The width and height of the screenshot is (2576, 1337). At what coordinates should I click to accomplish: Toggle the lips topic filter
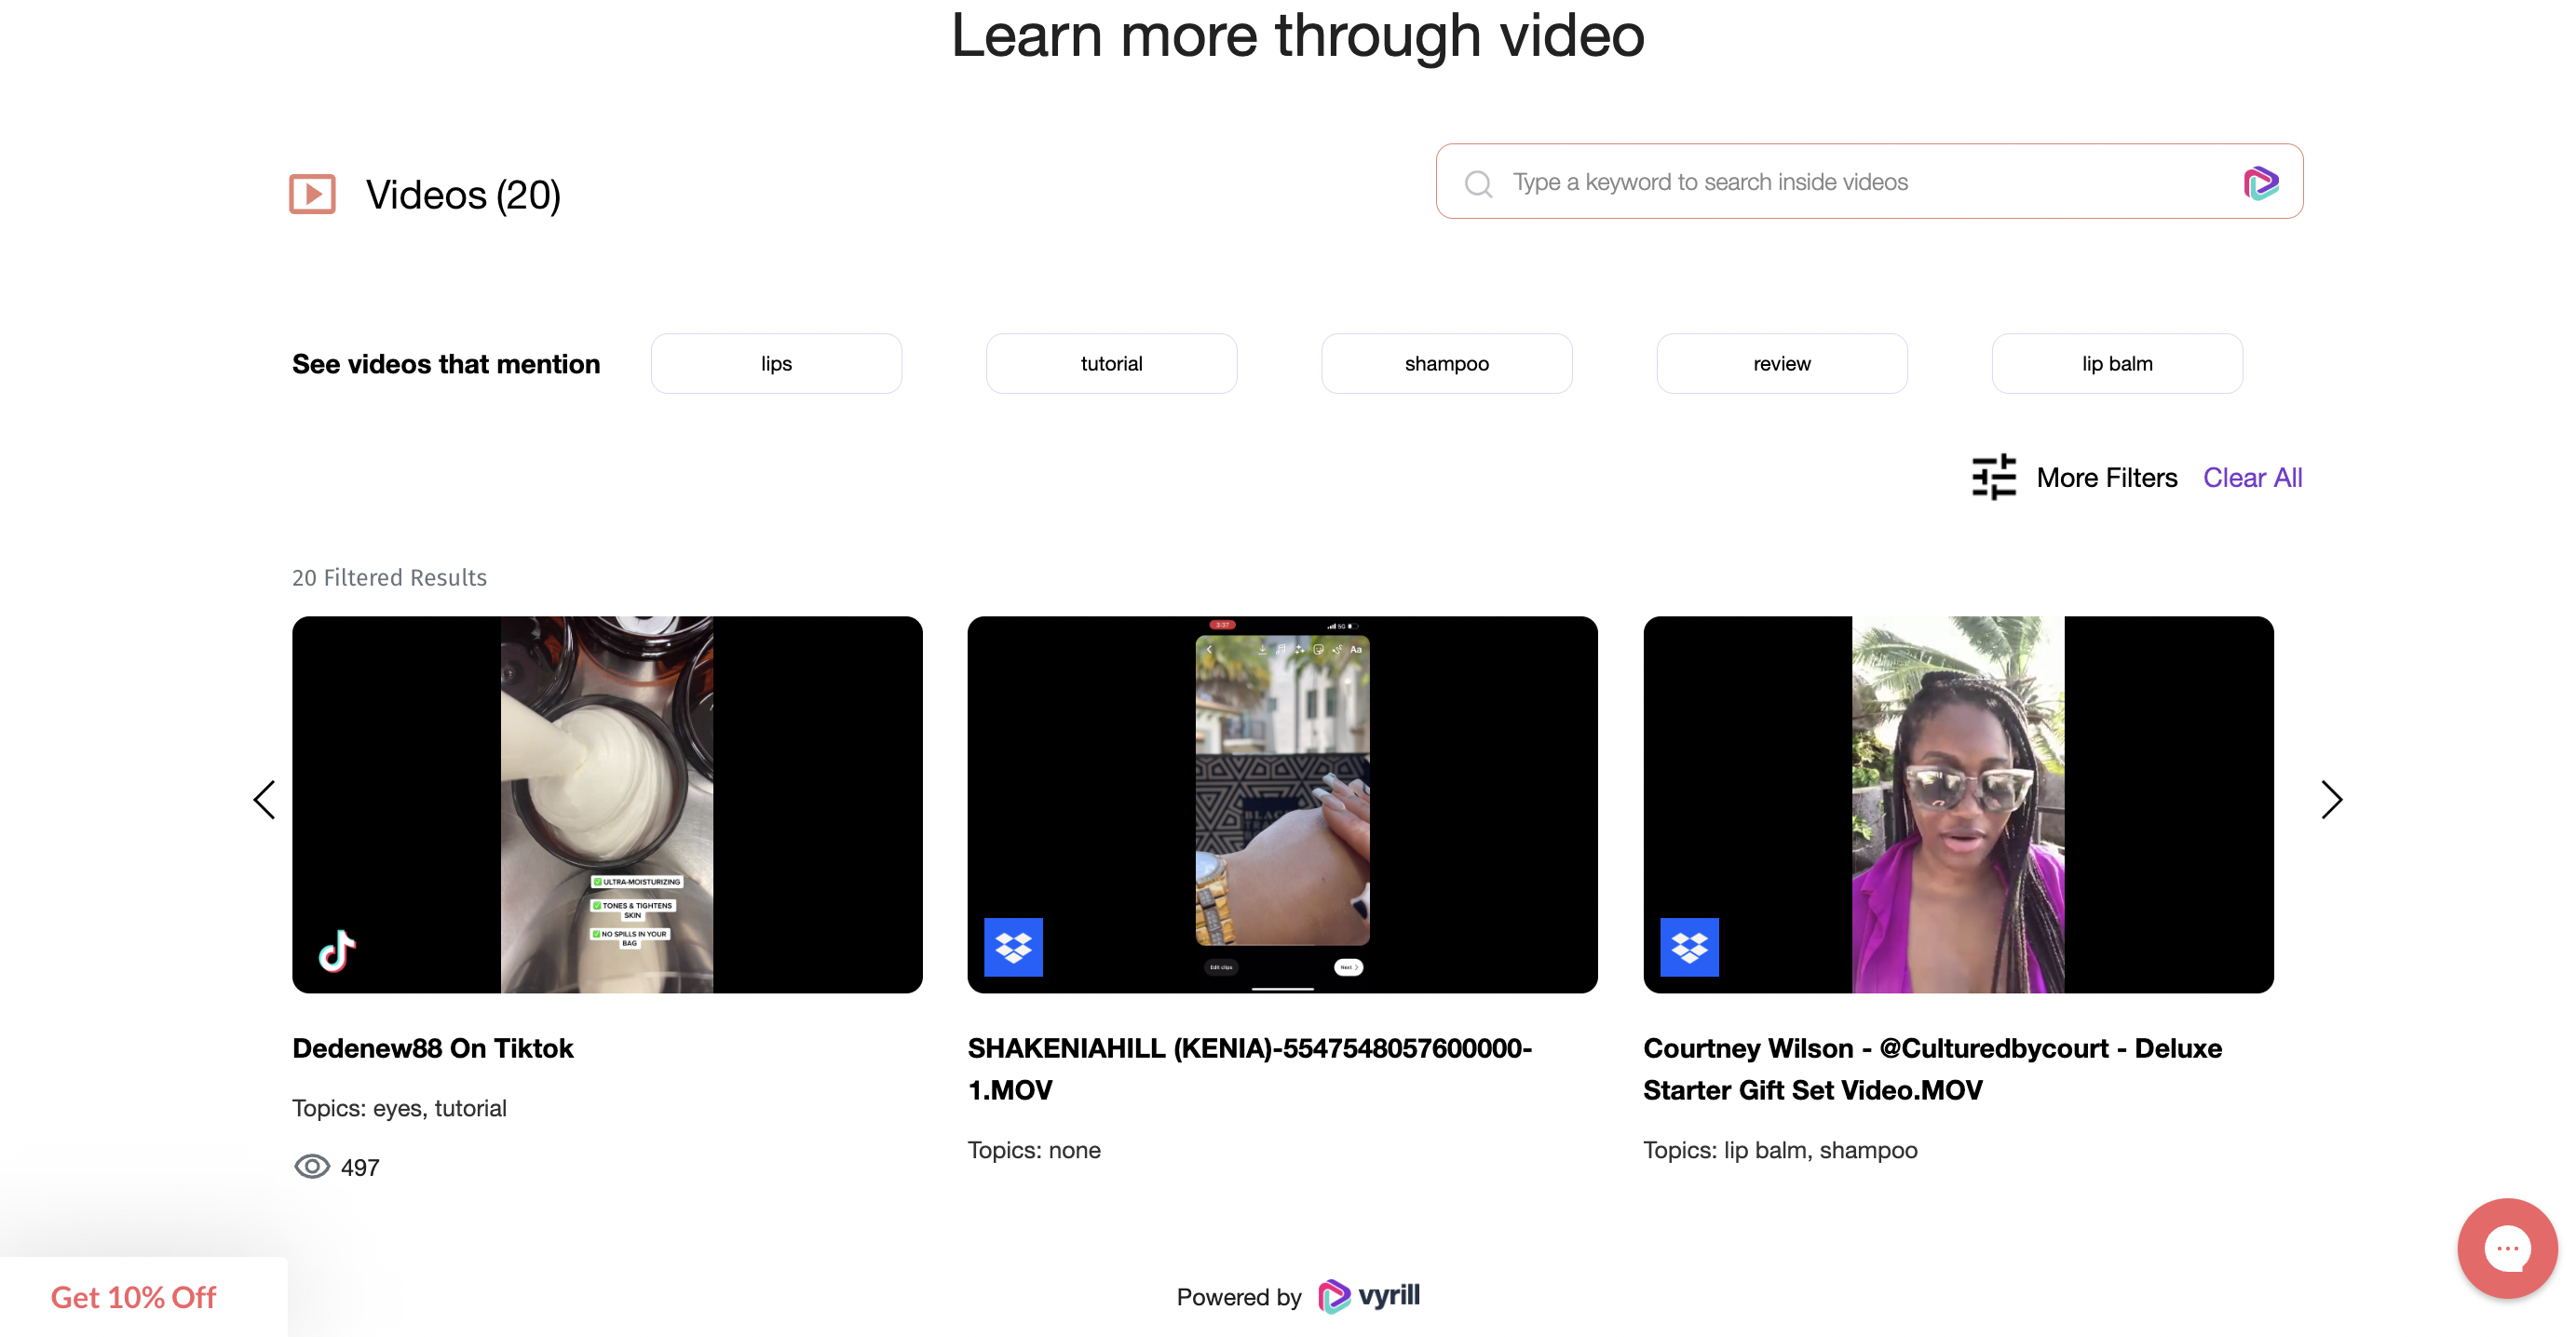coord(776,364)
